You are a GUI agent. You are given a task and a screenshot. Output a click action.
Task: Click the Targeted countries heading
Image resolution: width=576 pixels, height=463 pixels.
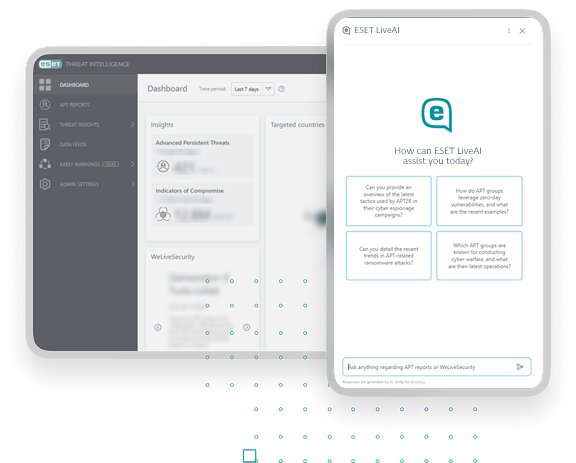tap(298, 125)
